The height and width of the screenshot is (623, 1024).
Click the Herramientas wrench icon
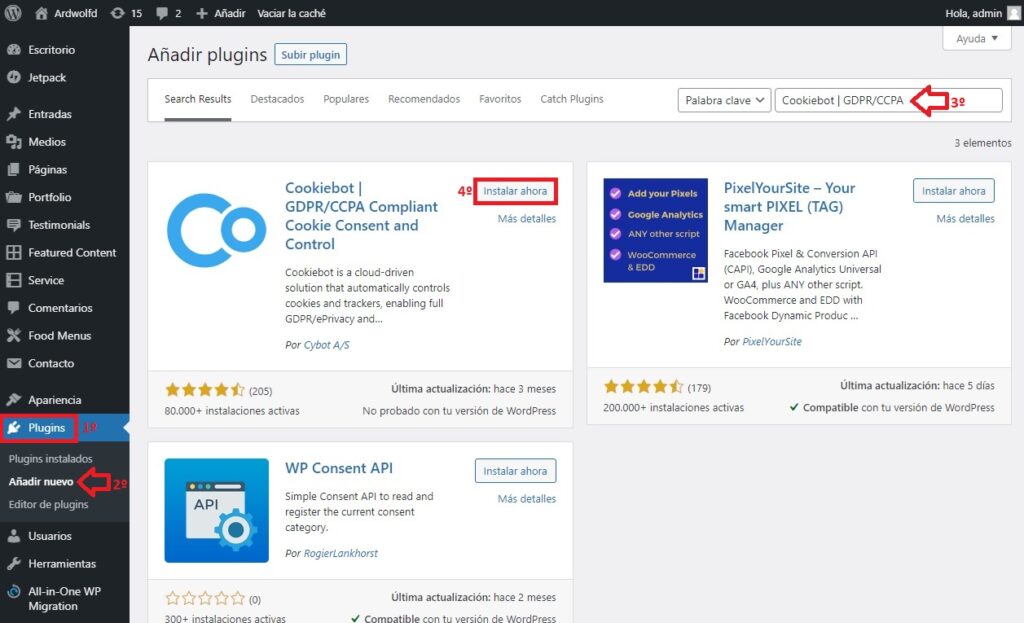click(x=14, y=564)
